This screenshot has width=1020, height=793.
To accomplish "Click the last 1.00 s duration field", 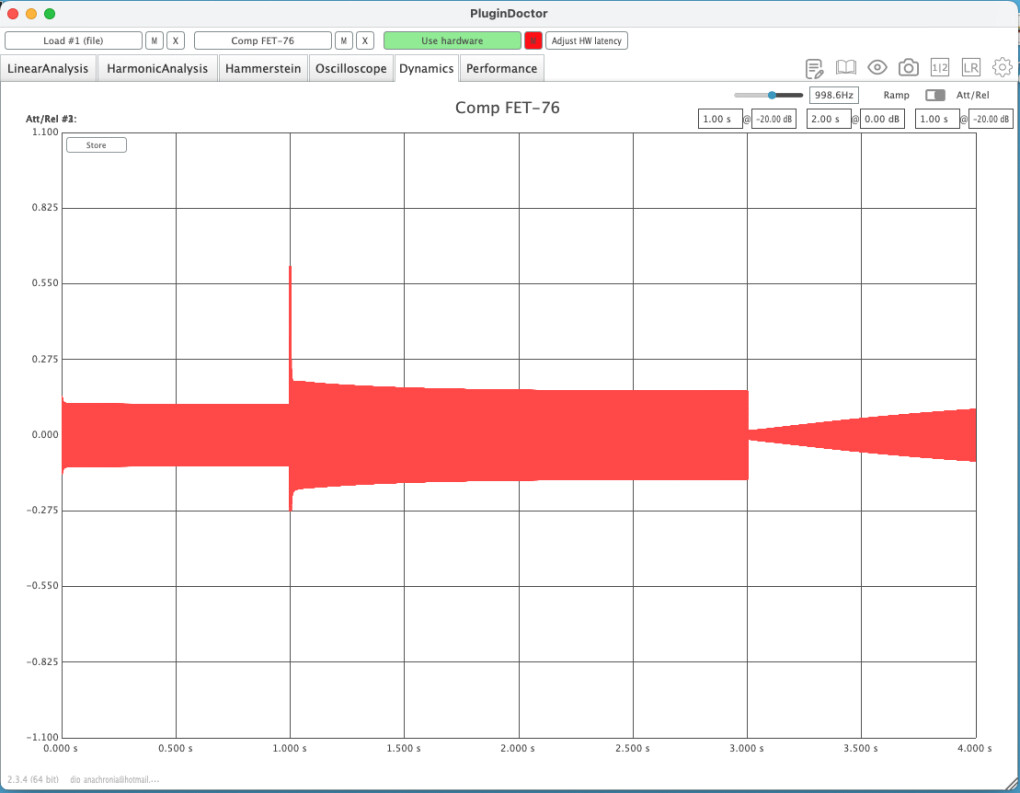I will pyautogui.click(x=937, y=119).
